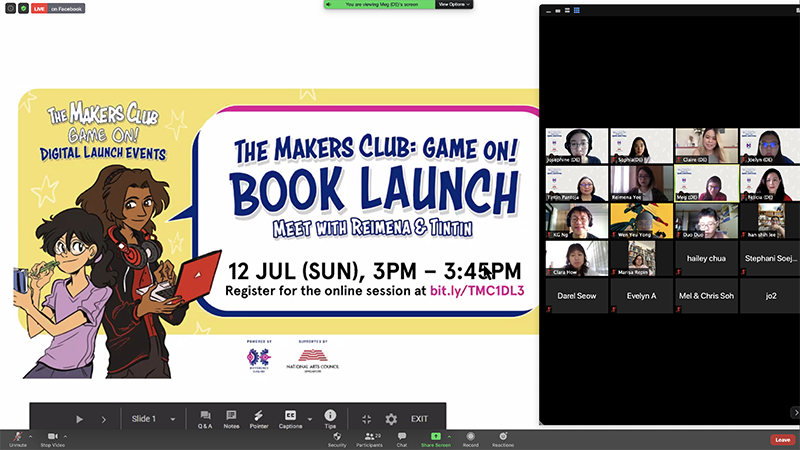The image size is (800, 450).
Task: Start recording with Record button
Action: point(470,439)
